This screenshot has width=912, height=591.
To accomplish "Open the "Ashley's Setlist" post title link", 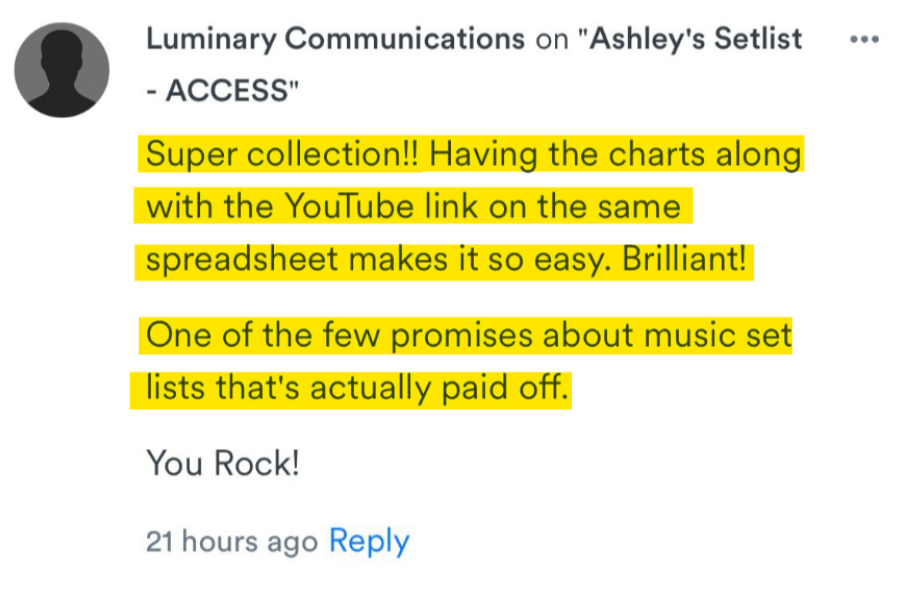I will pyautogui.click(x=696, y=40).
